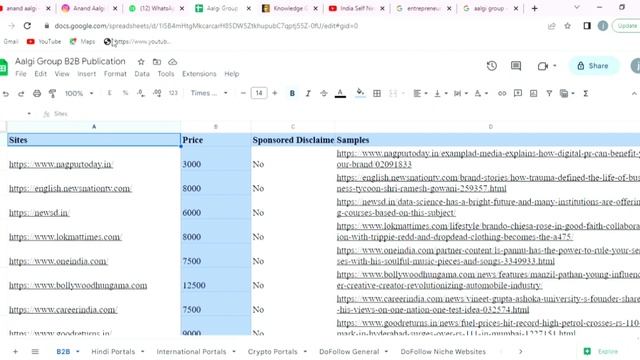Open the Extensions menu

[x=199, y=74]
